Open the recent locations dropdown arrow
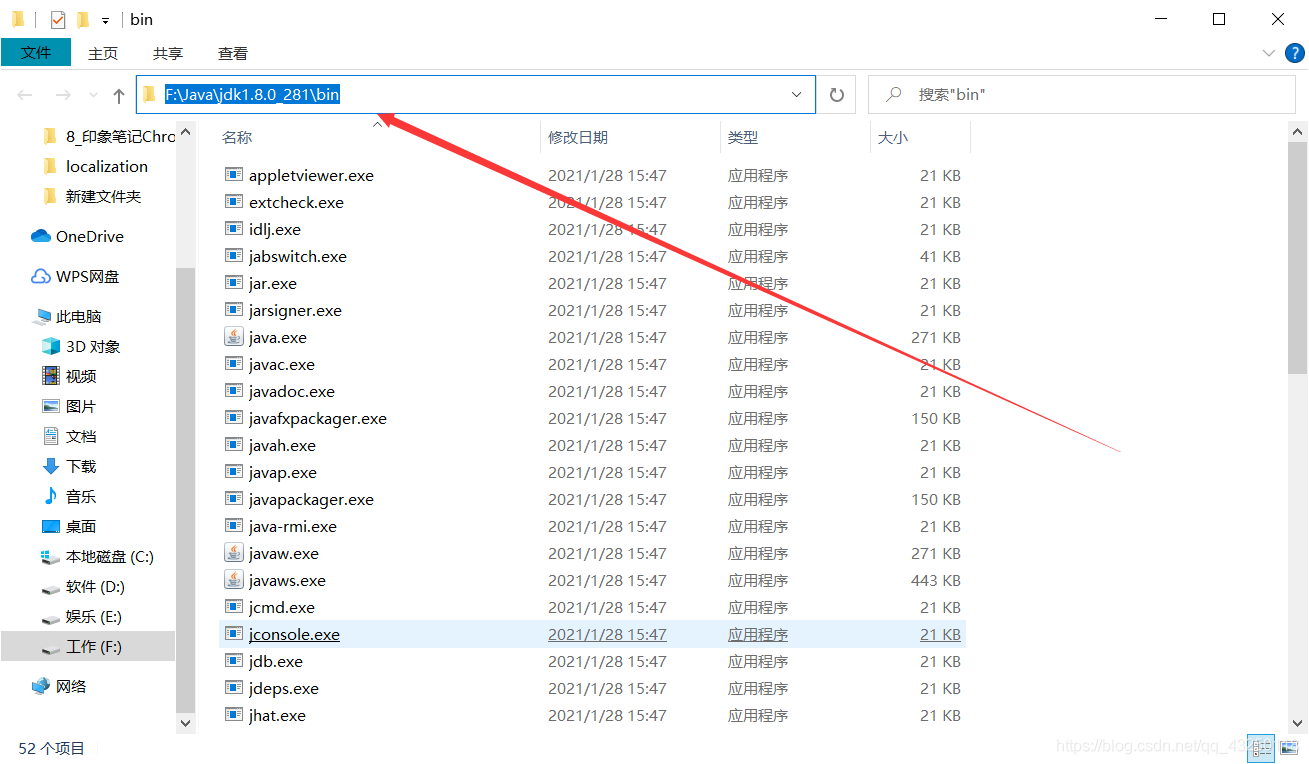This screenshot has height=764, width=1309. [x=94, y=95]
